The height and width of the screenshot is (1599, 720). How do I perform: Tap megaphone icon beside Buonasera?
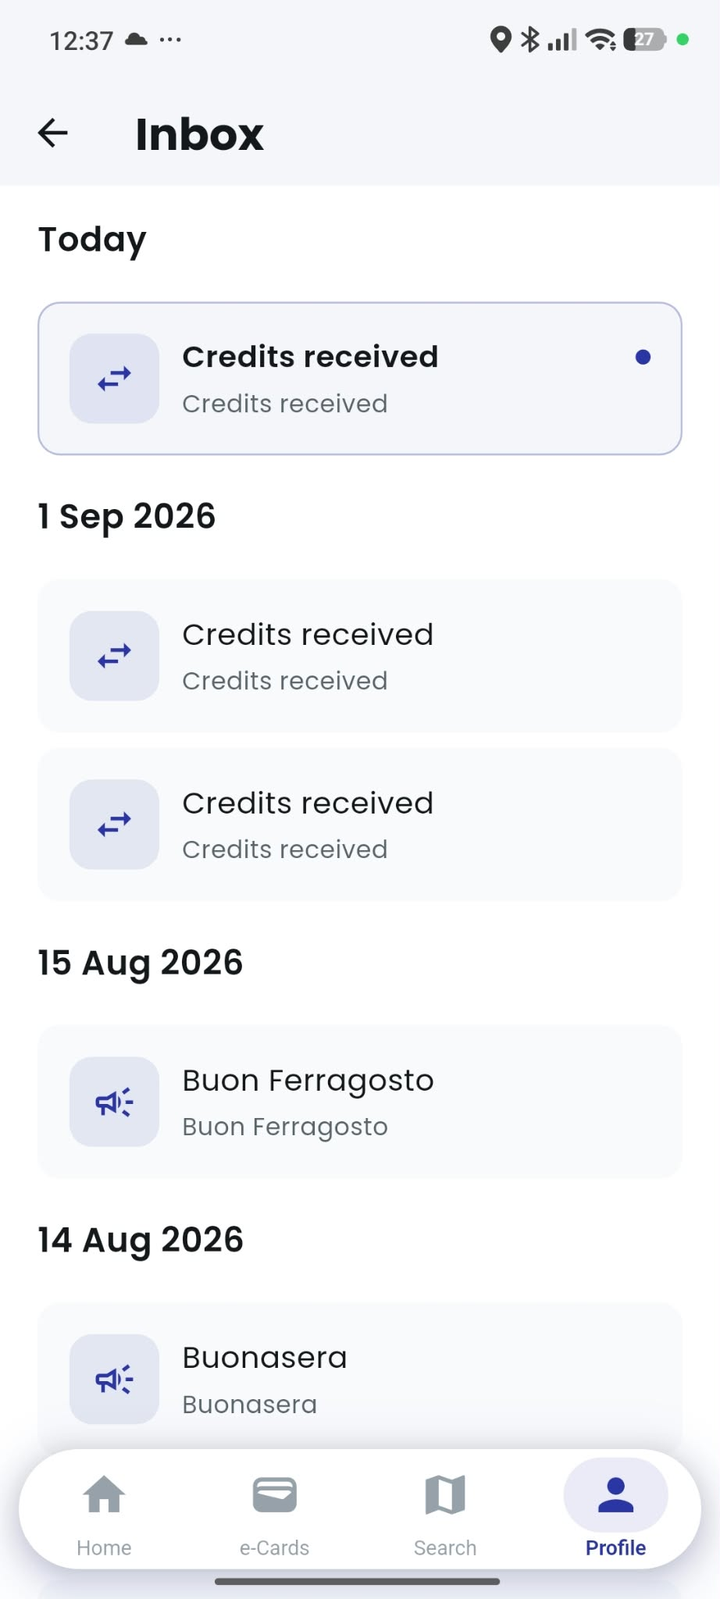(114, 1379)
